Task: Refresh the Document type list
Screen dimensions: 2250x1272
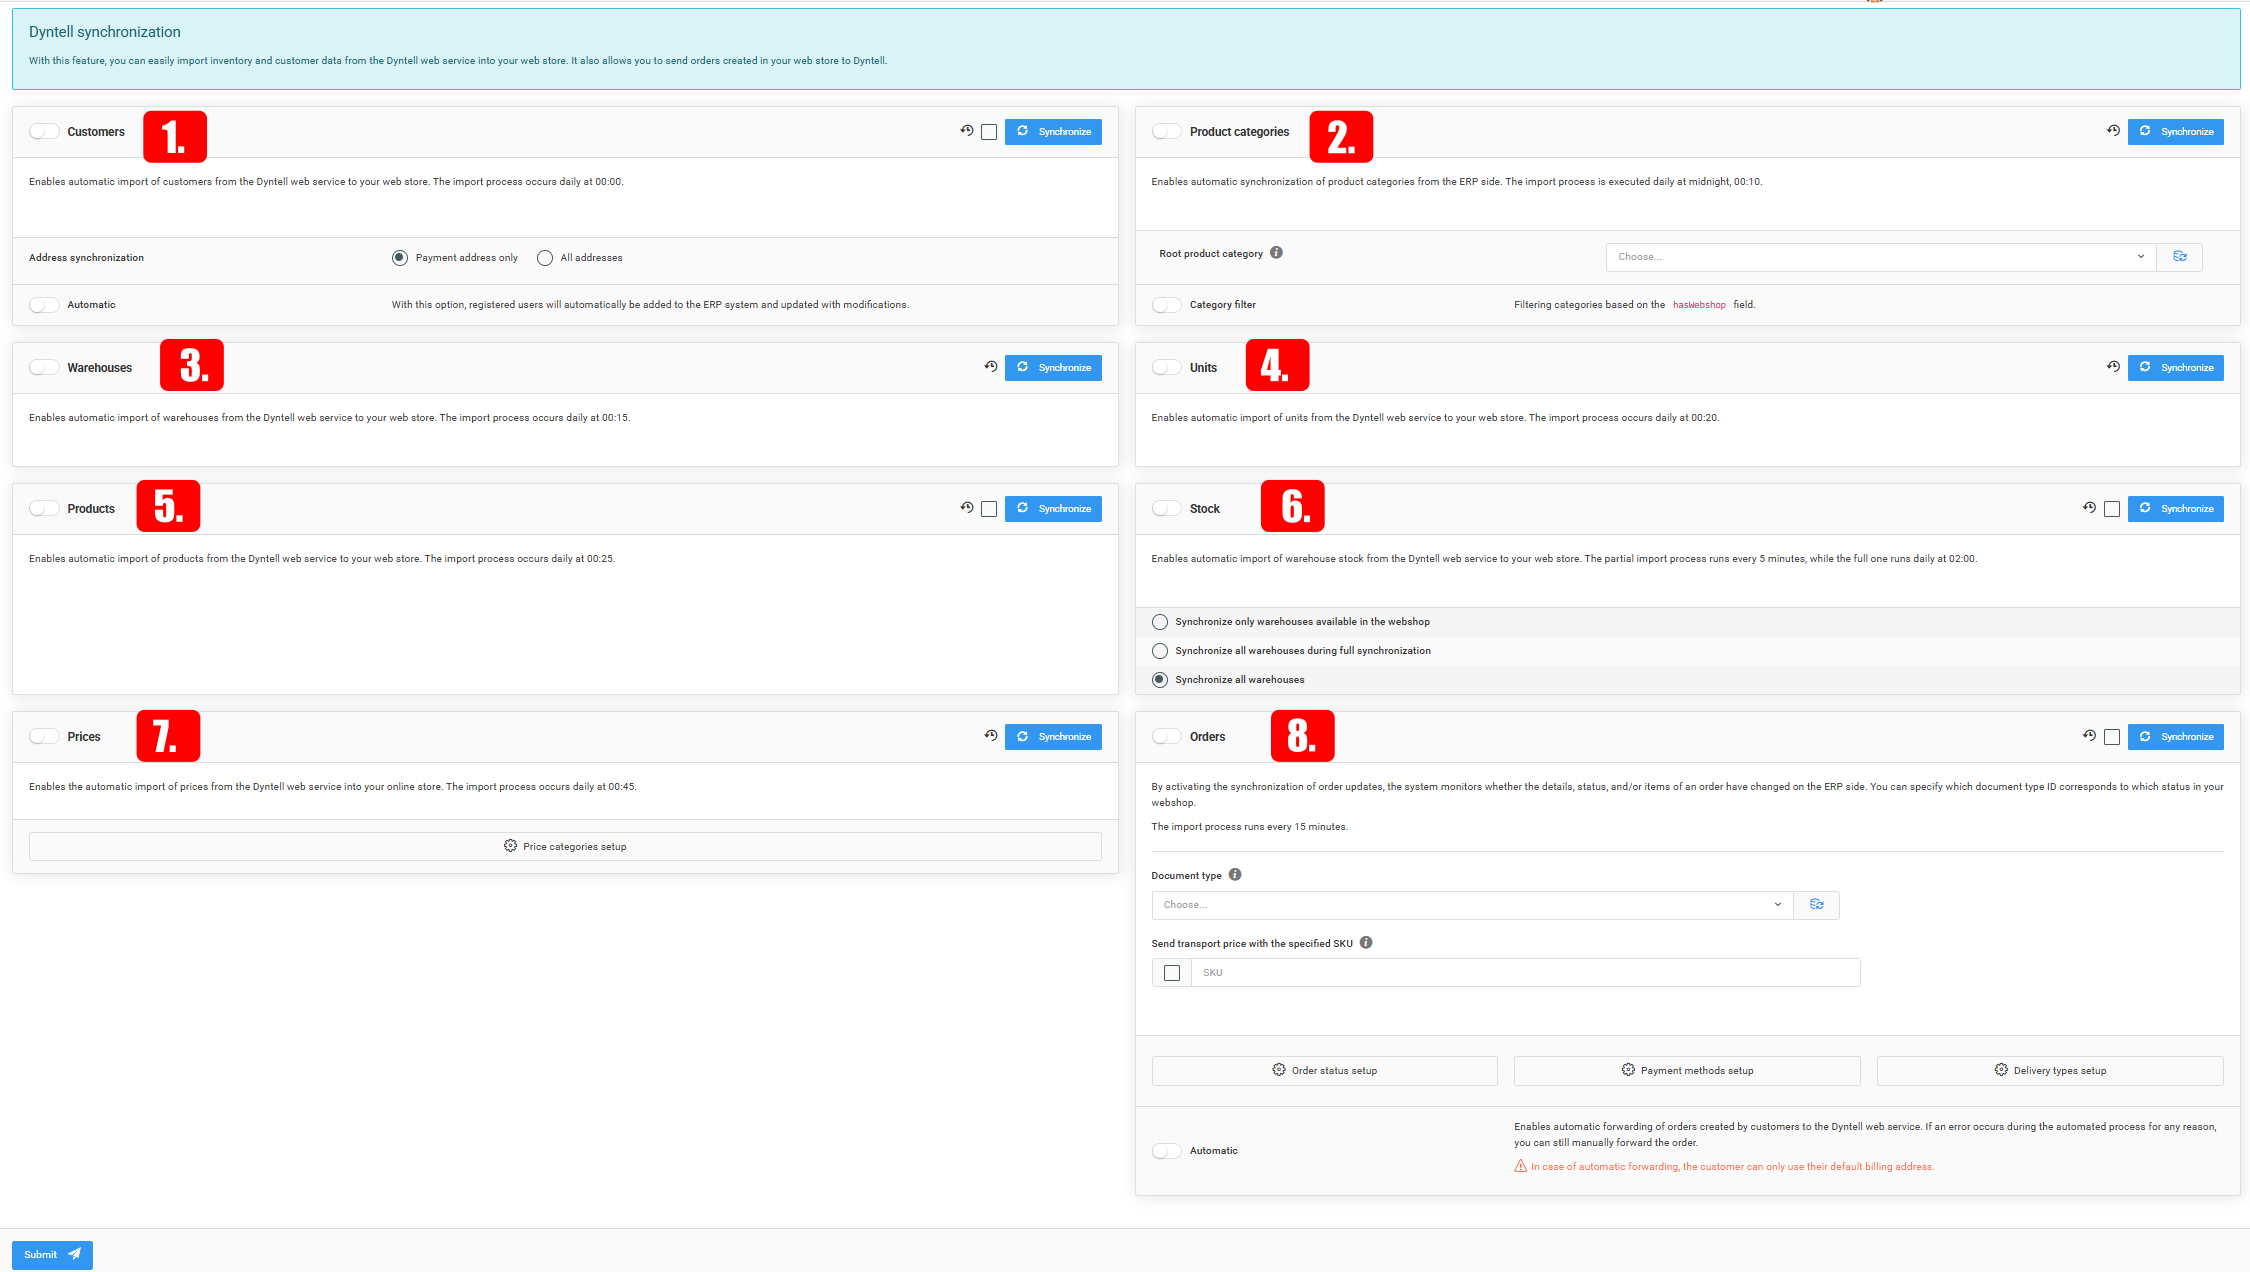Action: (1817, 905)
